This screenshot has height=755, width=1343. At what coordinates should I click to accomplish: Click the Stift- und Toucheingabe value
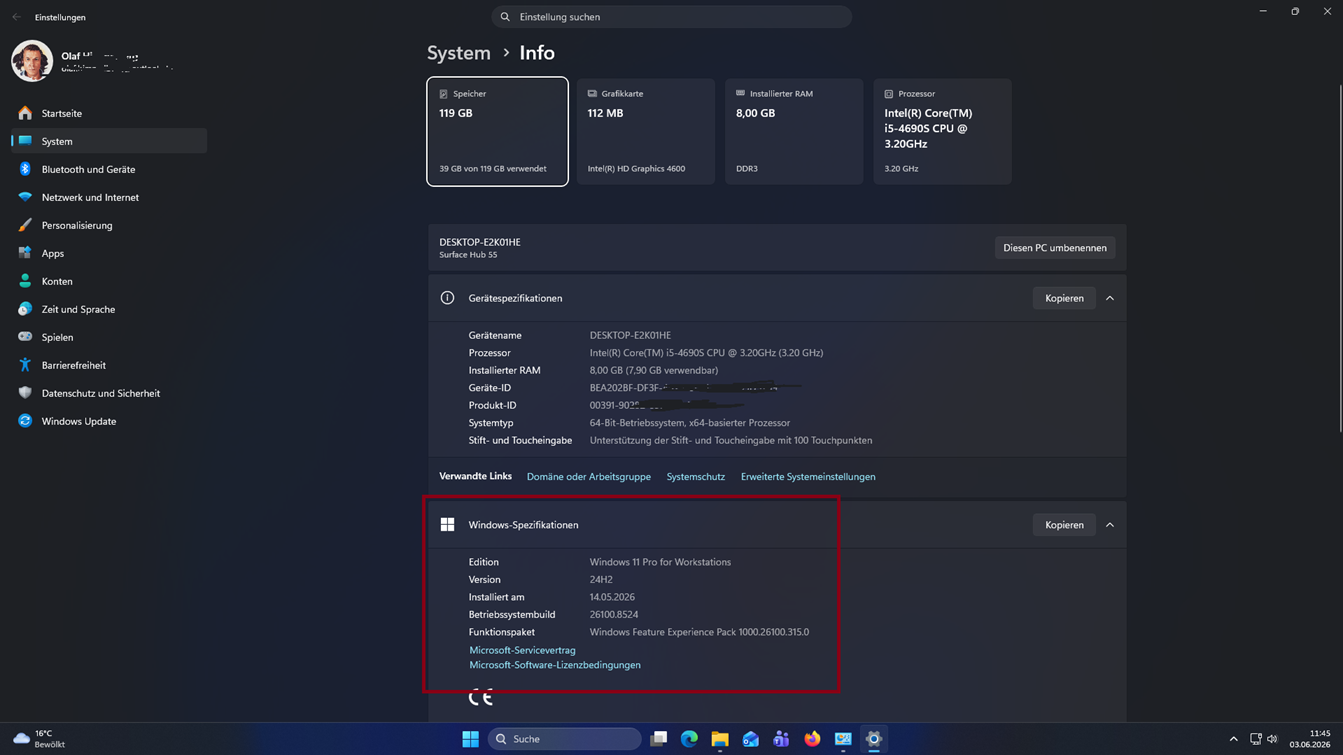coord(731,440)
